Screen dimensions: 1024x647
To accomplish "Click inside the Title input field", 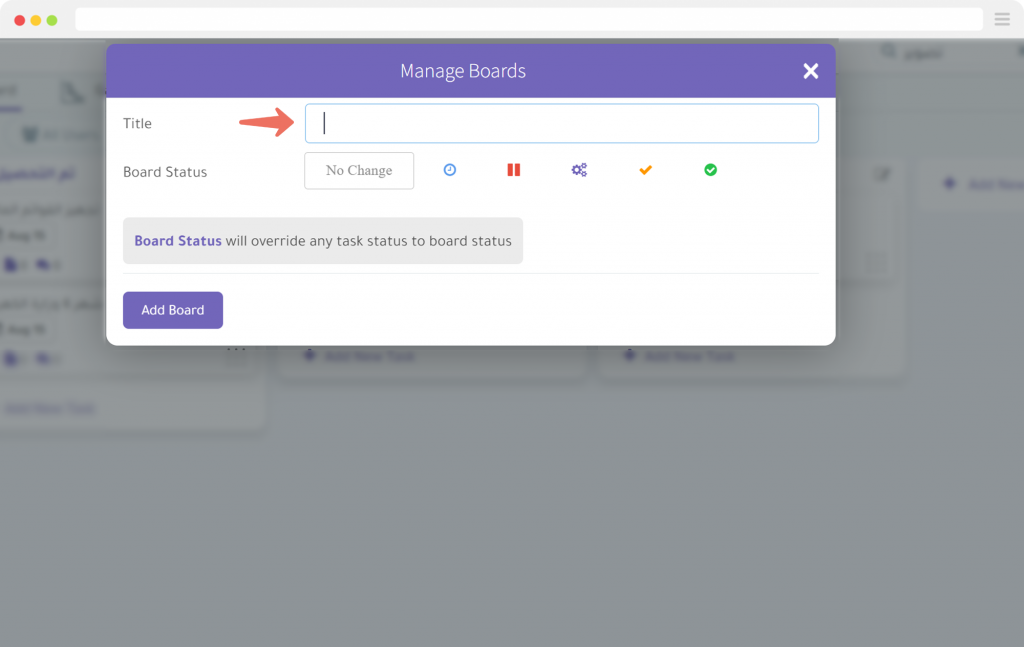I will coord(560,122).
